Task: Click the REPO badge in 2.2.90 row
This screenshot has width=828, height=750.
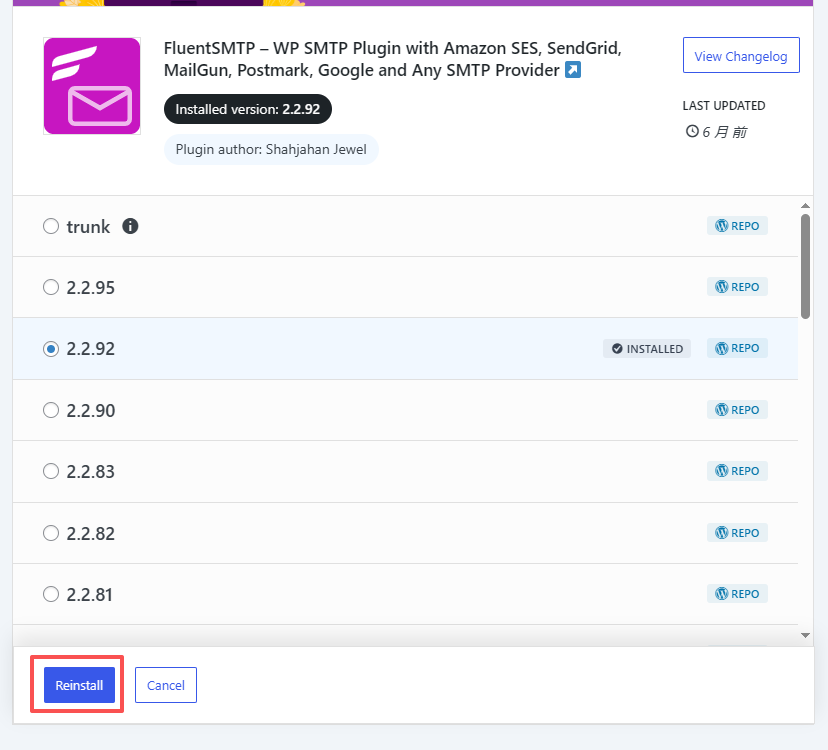Action: coord(737,410)
